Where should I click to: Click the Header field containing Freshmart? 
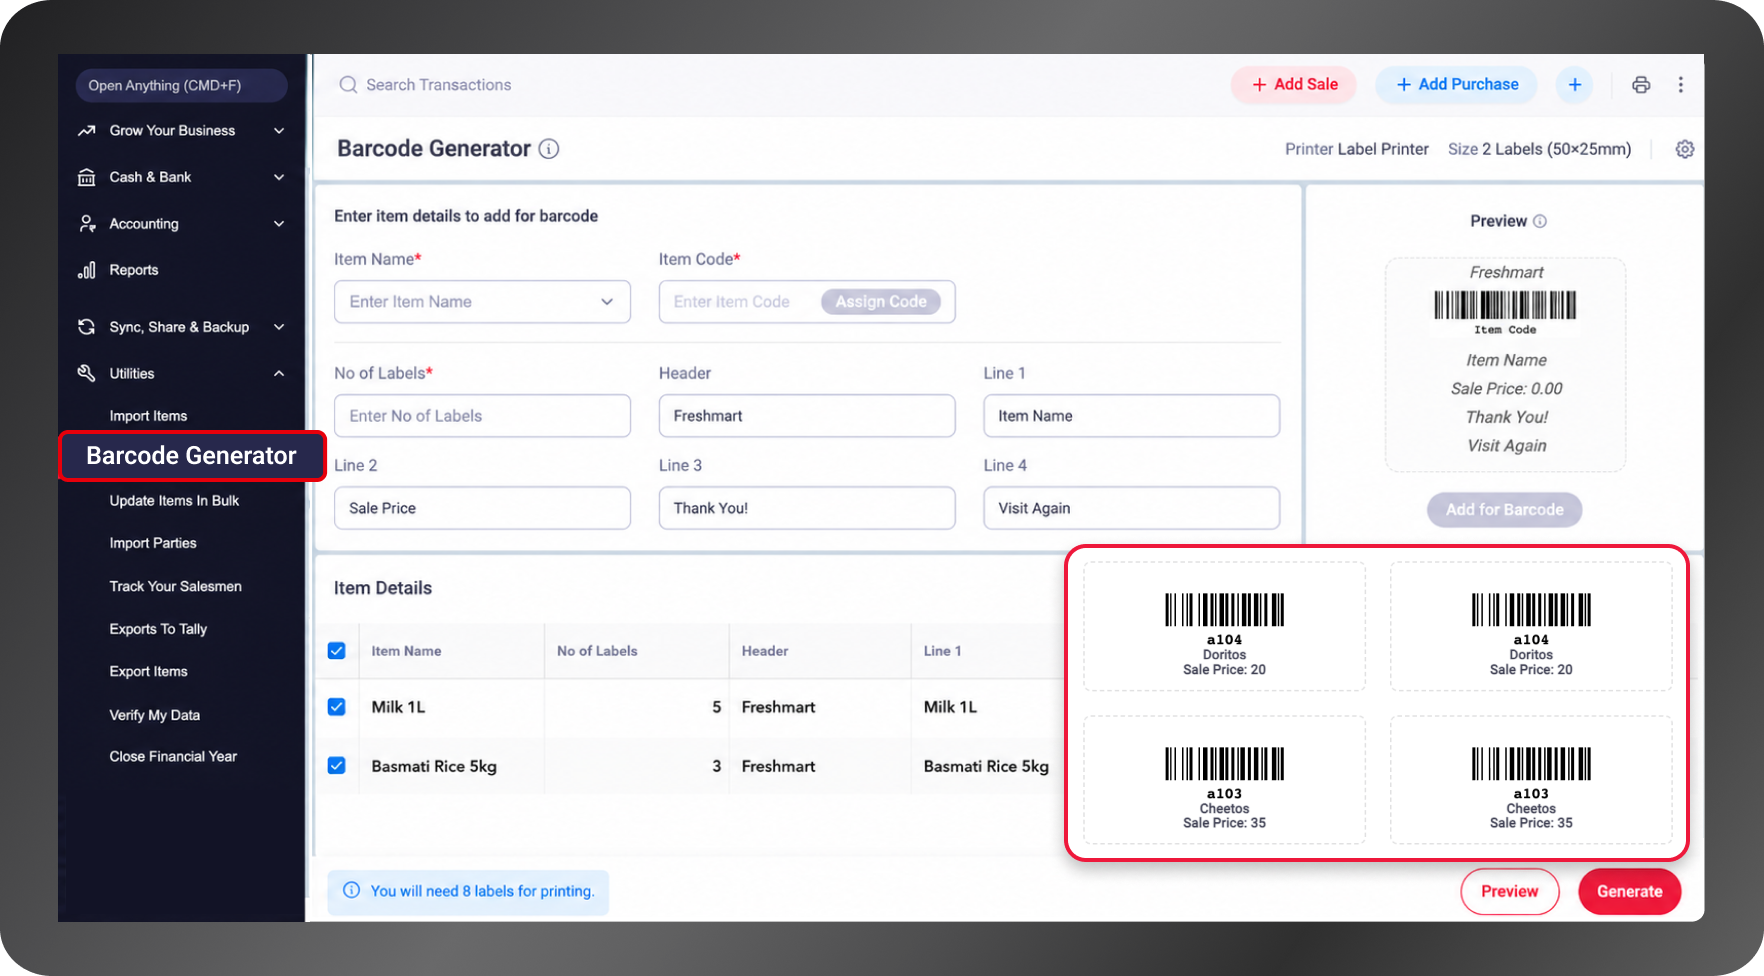pos(807,416)
